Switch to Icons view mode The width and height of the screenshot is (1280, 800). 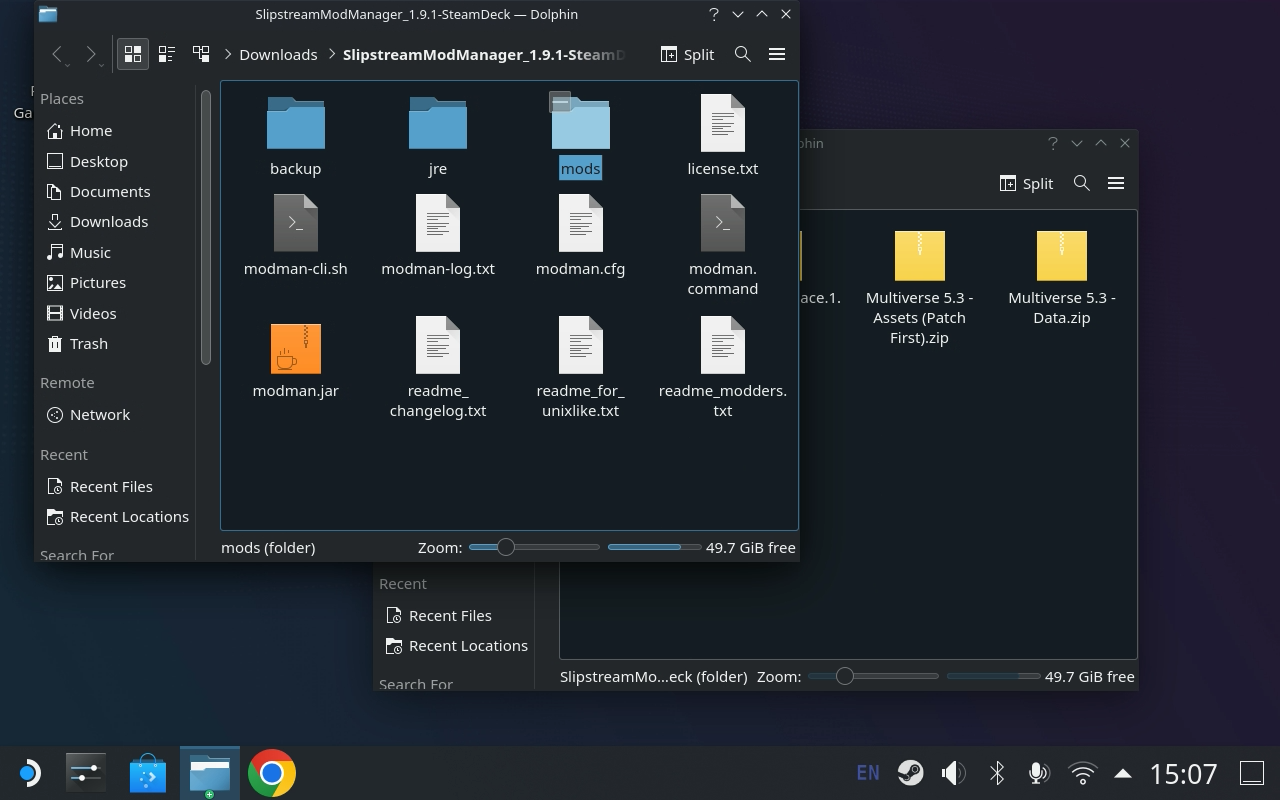click(133, 54)
